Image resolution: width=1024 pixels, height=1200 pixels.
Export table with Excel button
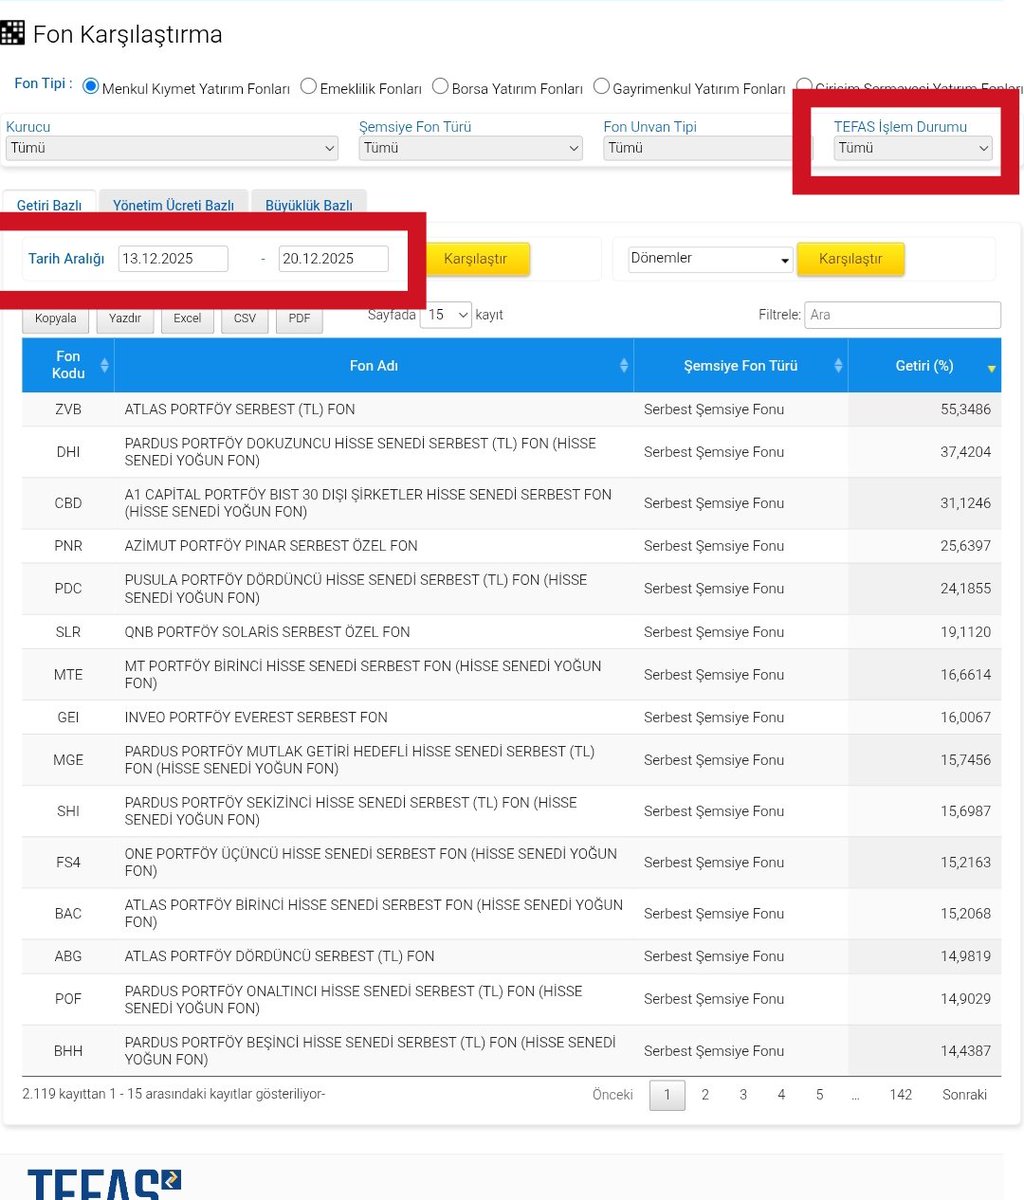click(187, 319)
